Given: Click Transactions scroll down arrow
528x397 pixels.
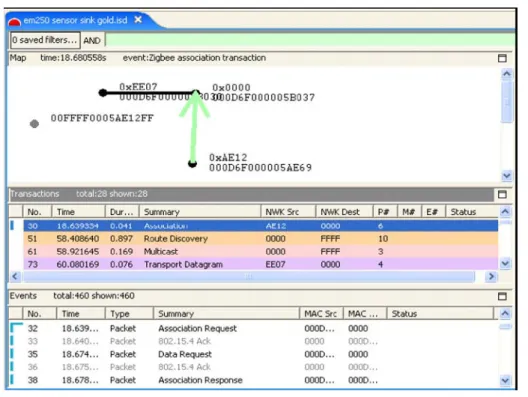Looking at the screenshot, I should tap(505, 263).
